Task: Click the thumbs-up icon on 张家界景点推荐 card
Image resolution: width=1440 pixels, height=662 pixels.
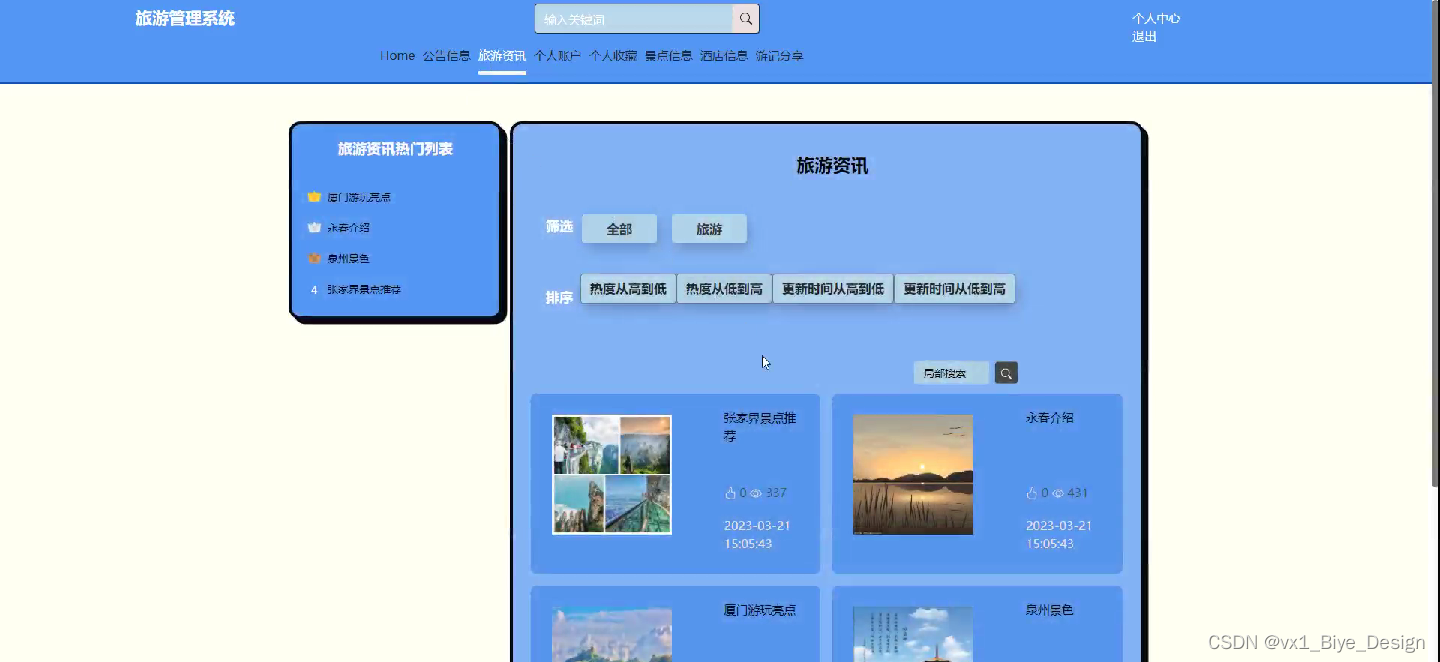Action: [730, 493]
